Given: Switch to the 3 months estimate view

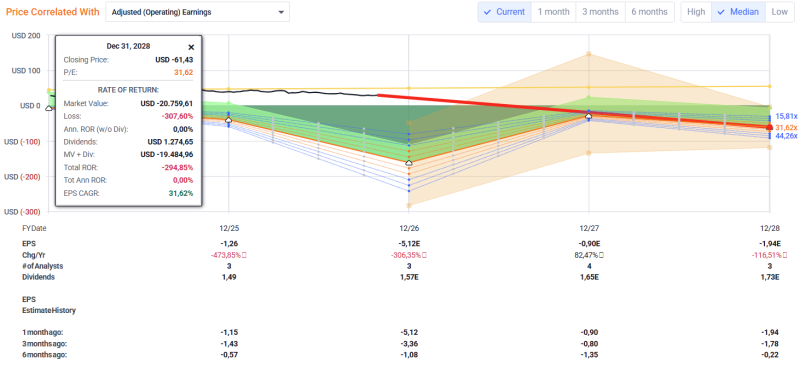Looking at the screenshot, I should [601, 12].
